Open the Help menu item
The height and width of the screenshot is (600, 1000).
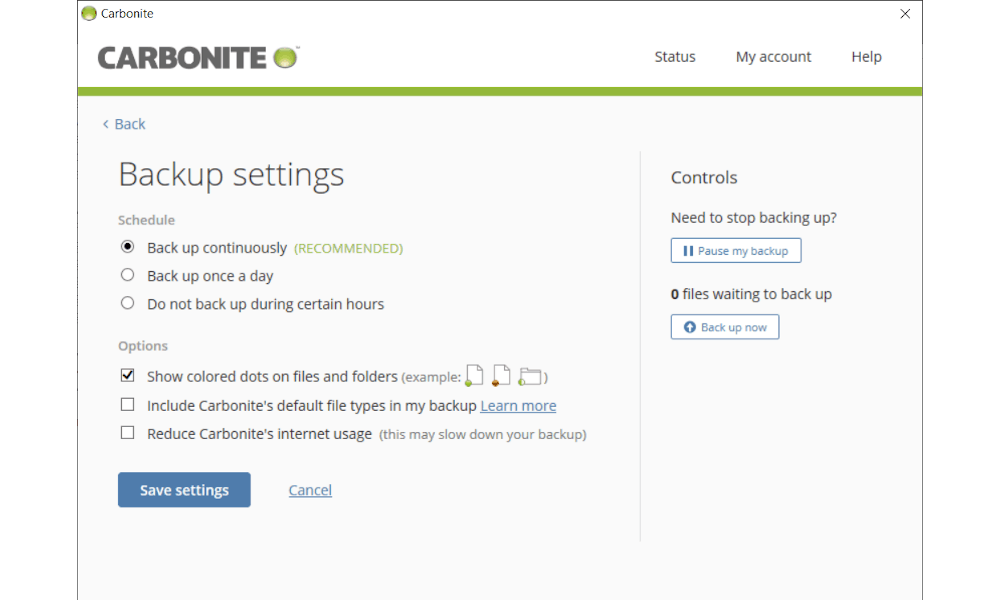pos(866,57)
